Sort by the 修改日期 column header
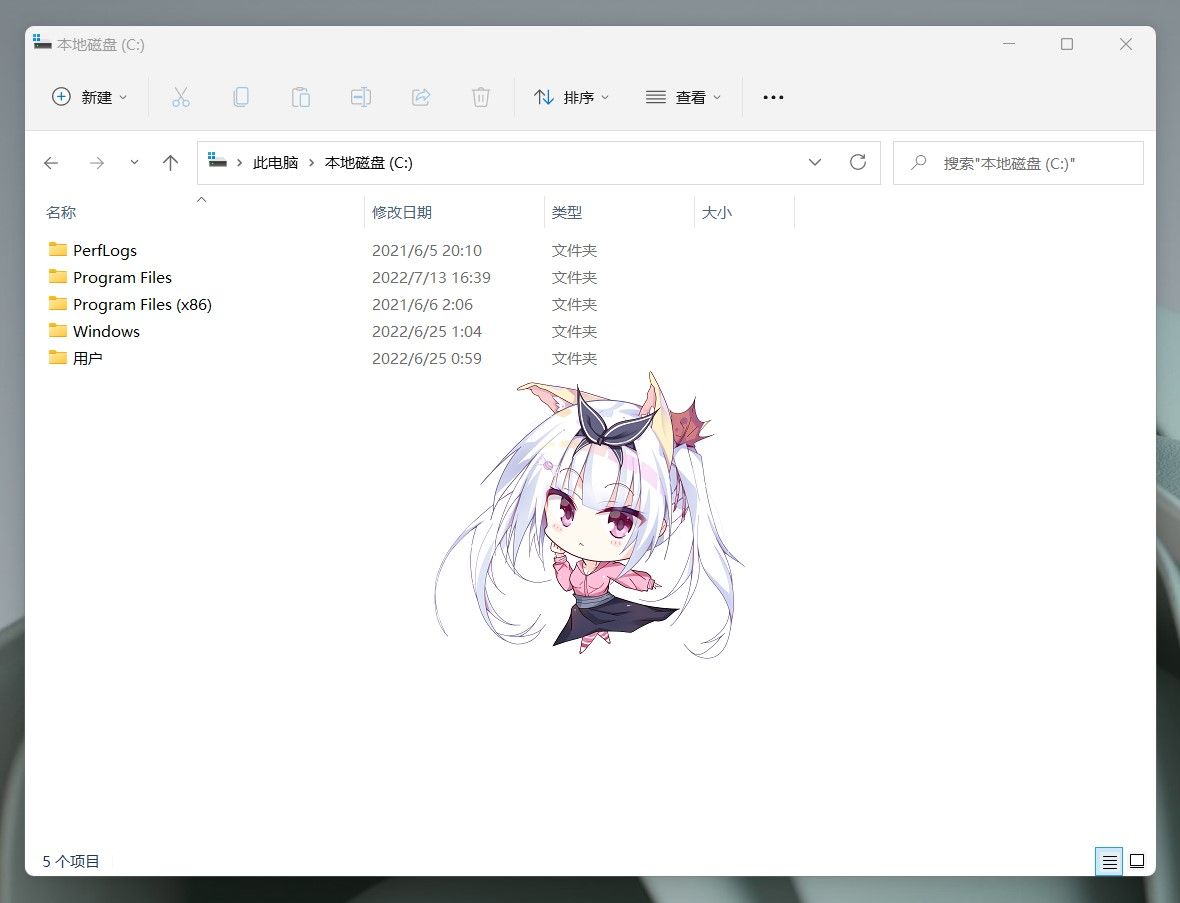 [402, 212]
